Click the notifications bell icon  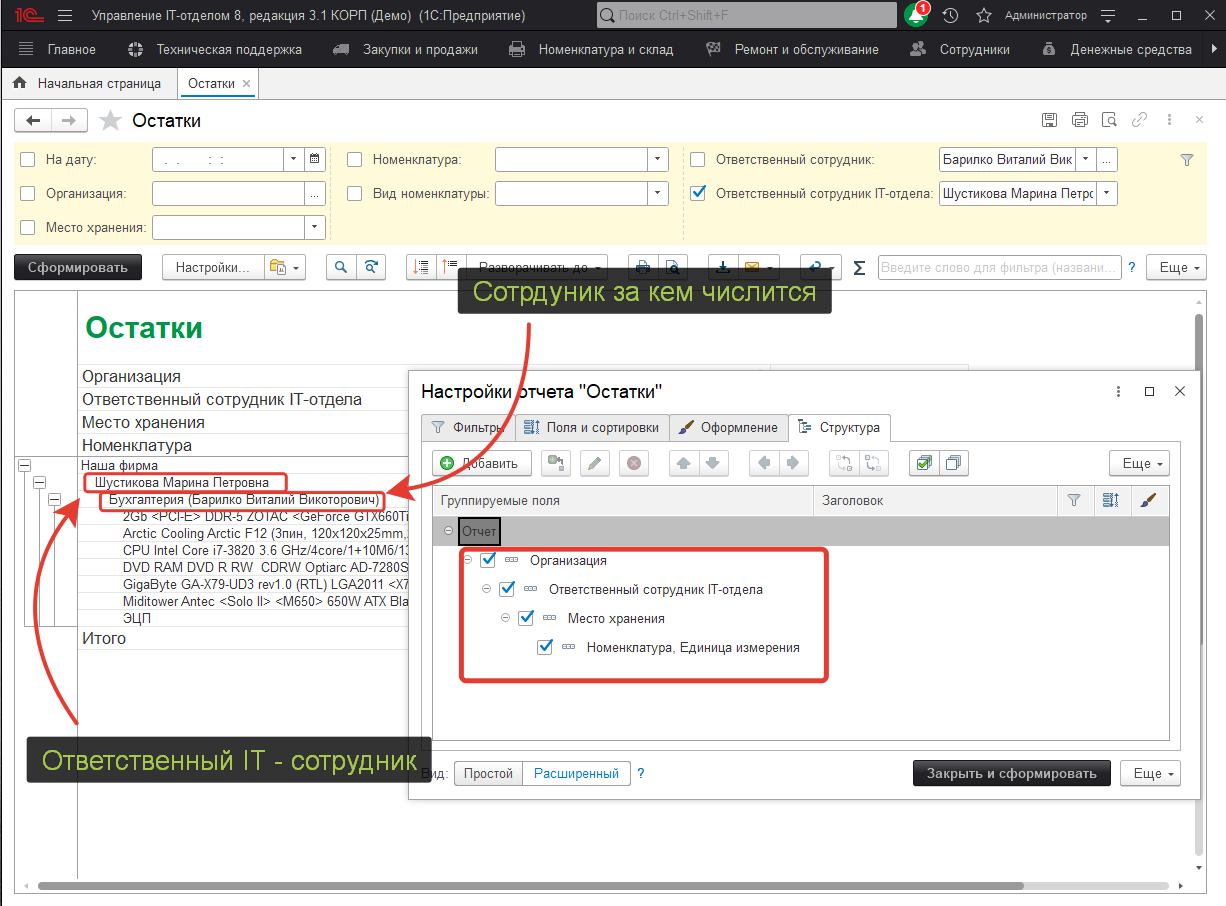pos(915,16)
